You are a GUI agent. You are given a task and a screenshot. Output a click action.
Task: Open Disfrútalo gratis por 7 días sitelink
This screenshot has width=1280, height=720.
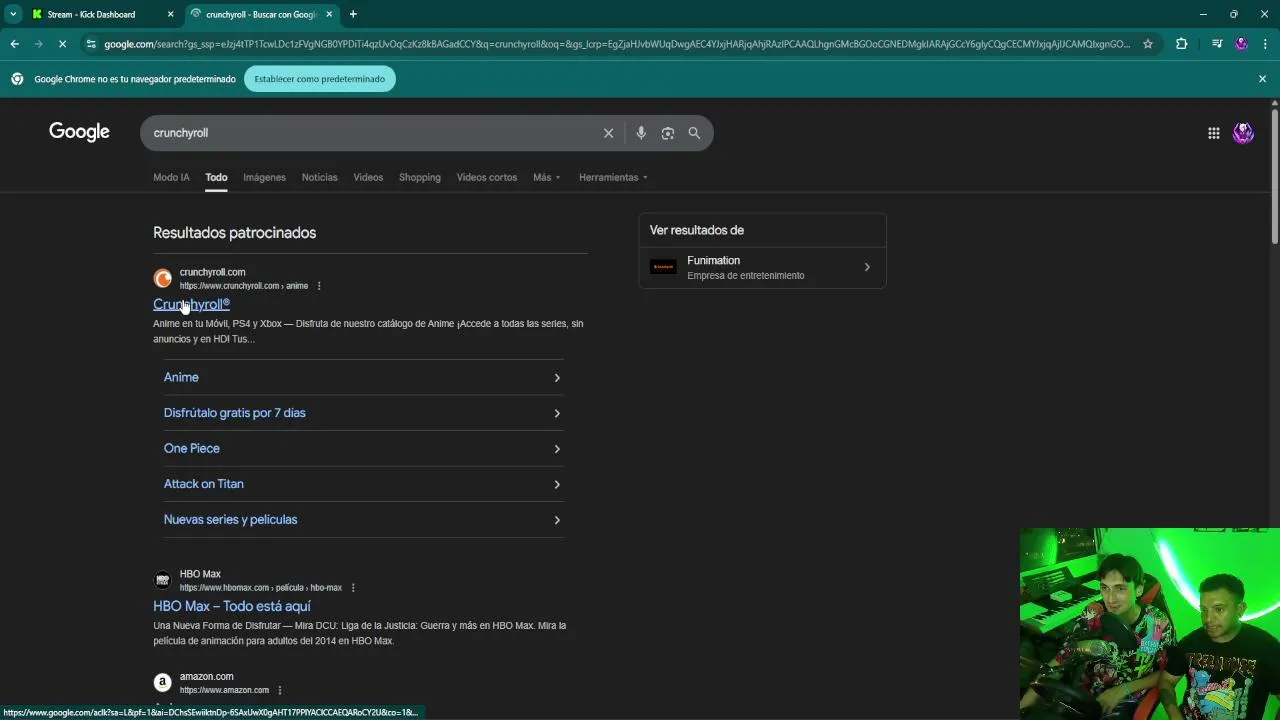tap(235, 413)
